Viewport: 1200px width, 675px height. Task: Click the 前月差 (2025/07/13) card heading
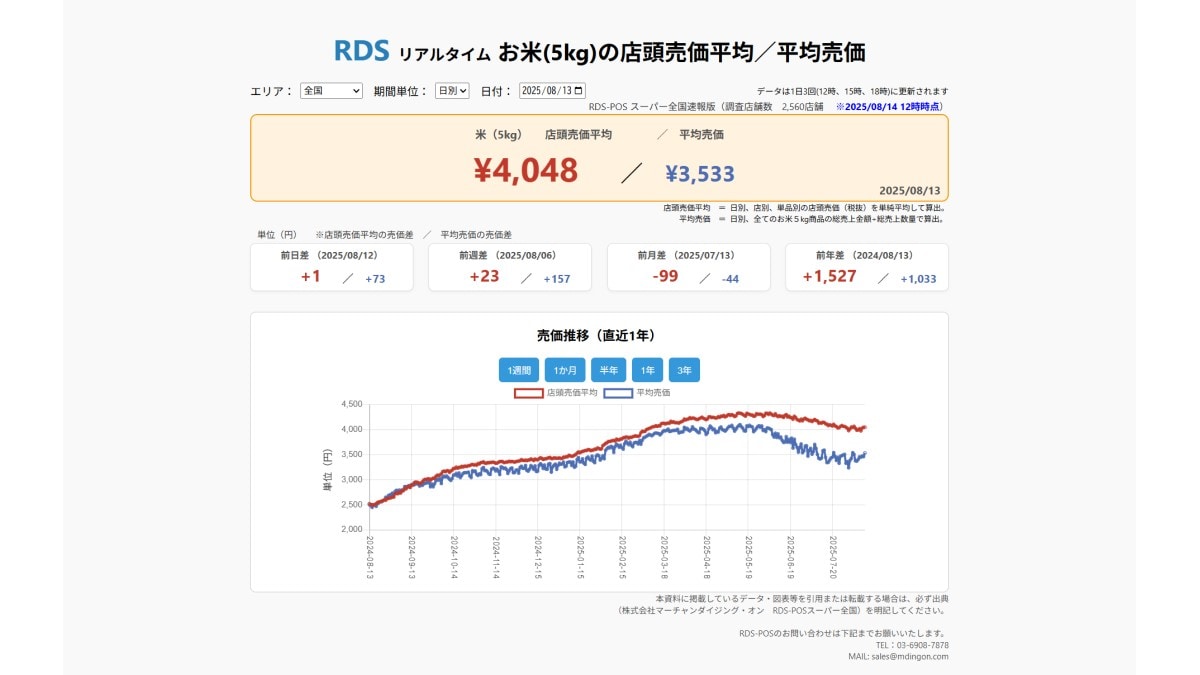[x=688, y=255]
